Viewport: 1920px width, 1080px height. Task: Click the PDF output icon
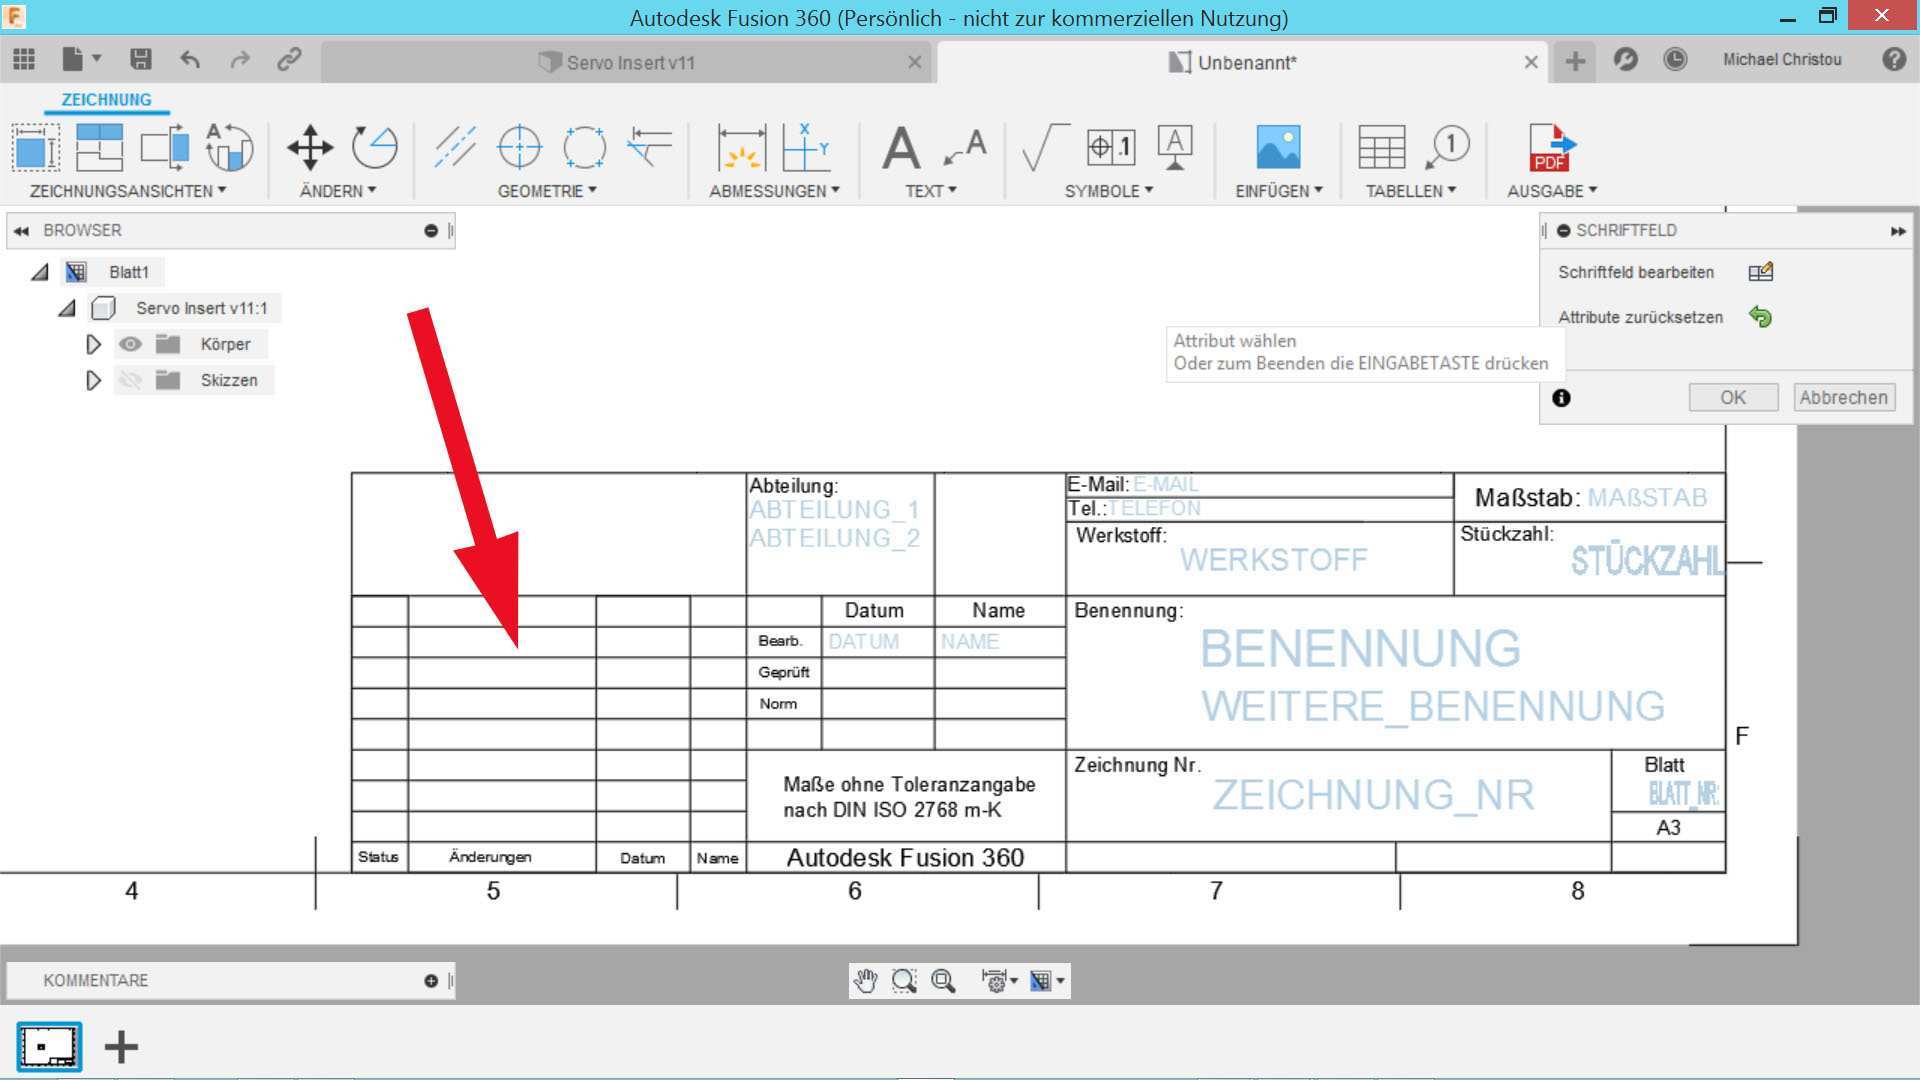coord(1551,148)
